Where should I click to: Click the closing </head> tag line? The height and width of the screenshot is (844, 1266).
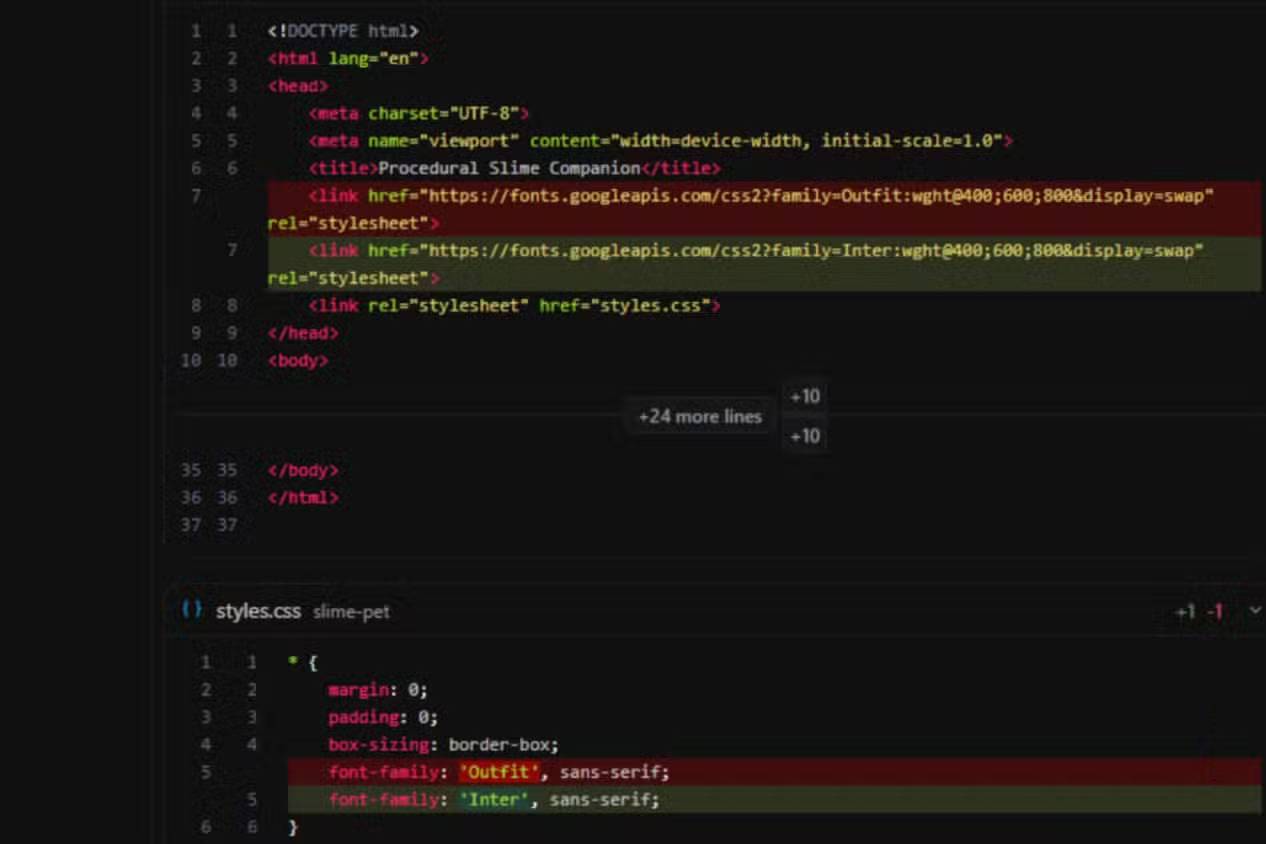(303, 333)
